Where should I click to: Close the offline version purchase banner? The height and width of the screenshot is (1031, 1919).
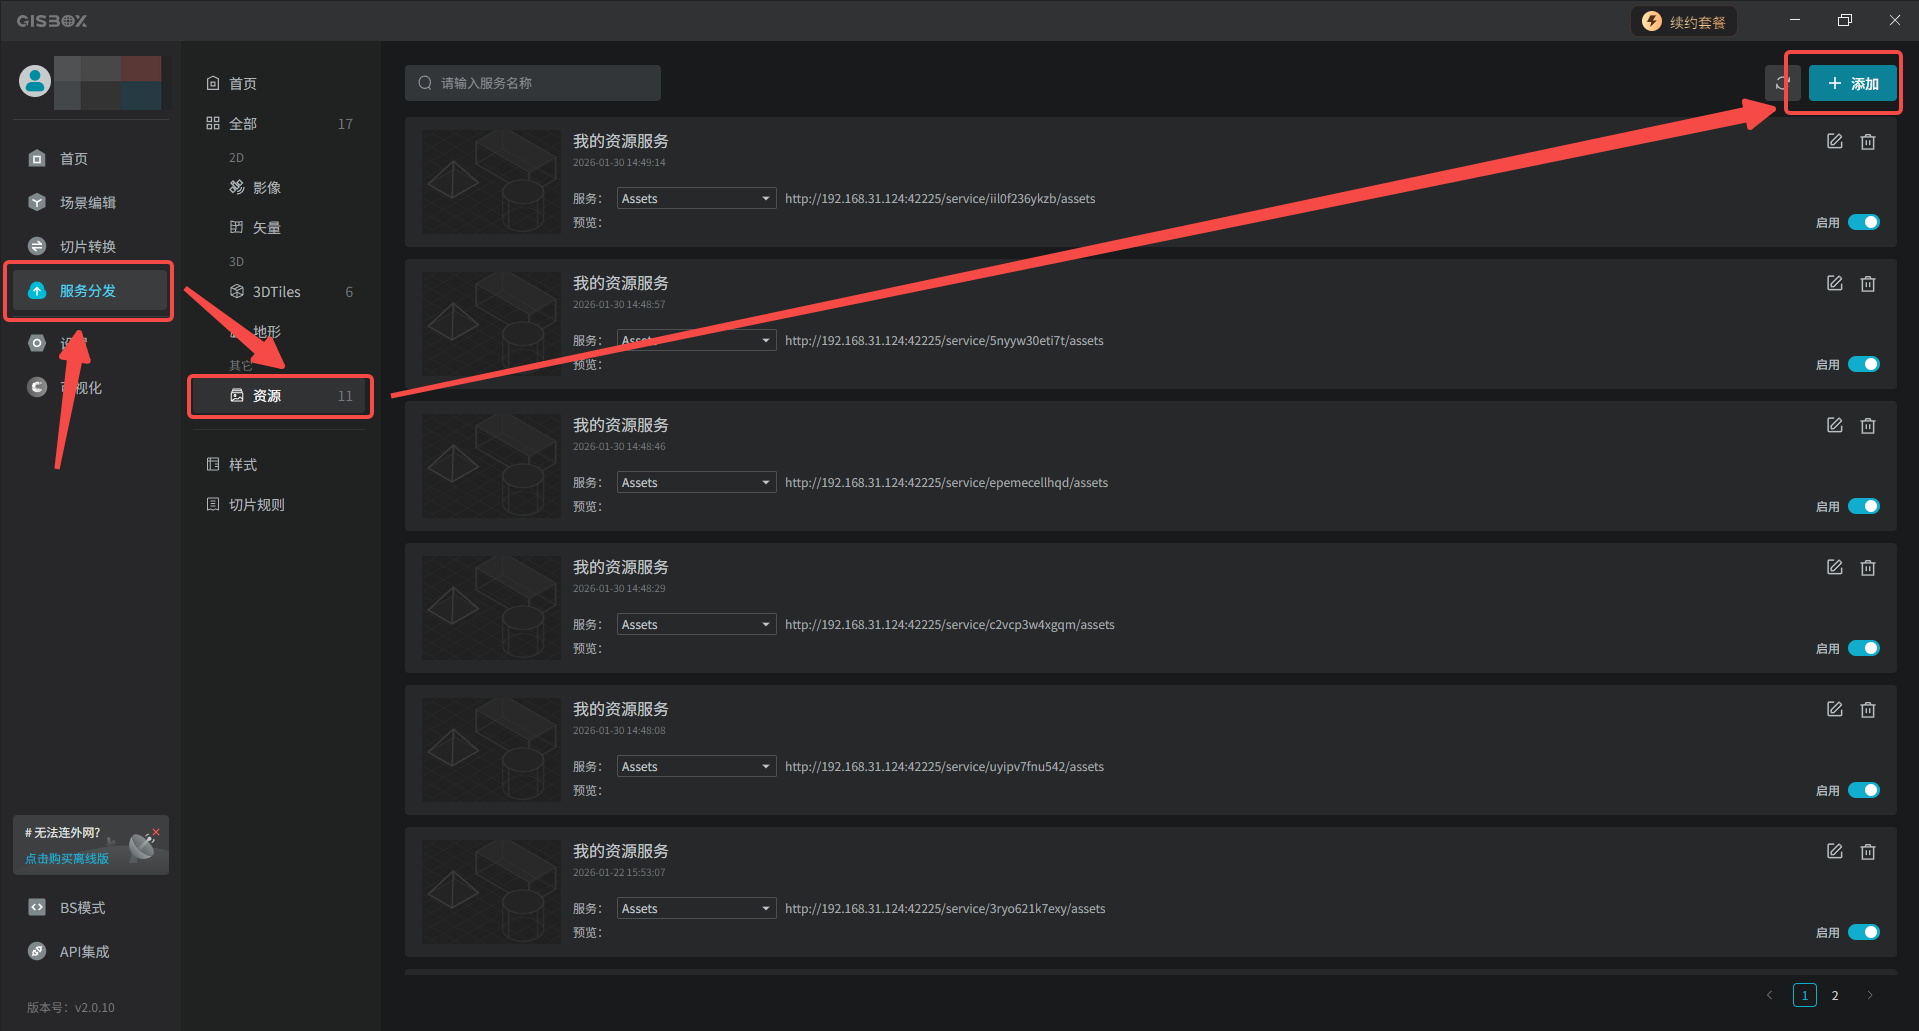(156, 832)
